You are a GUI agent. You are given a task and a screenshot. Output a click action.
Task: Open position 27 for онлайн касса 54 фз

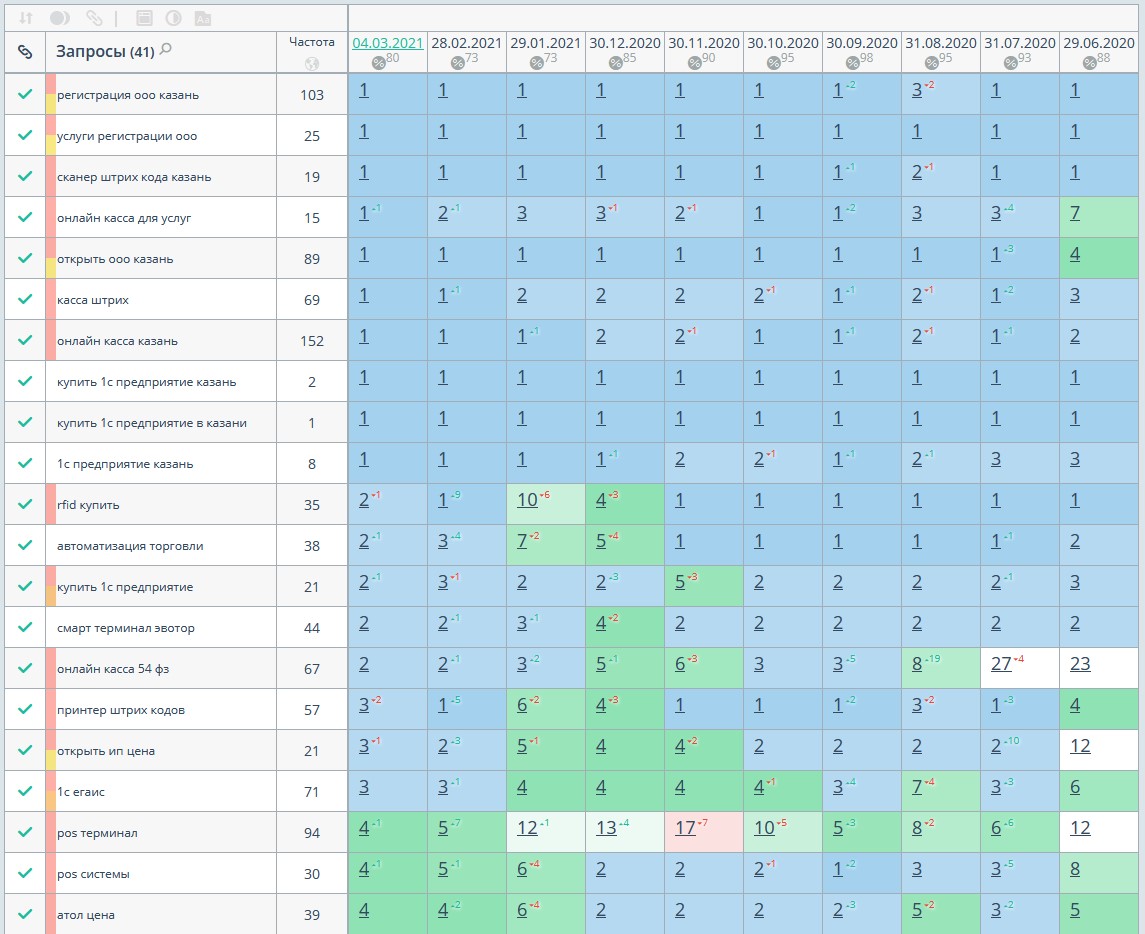point(1001,665)
